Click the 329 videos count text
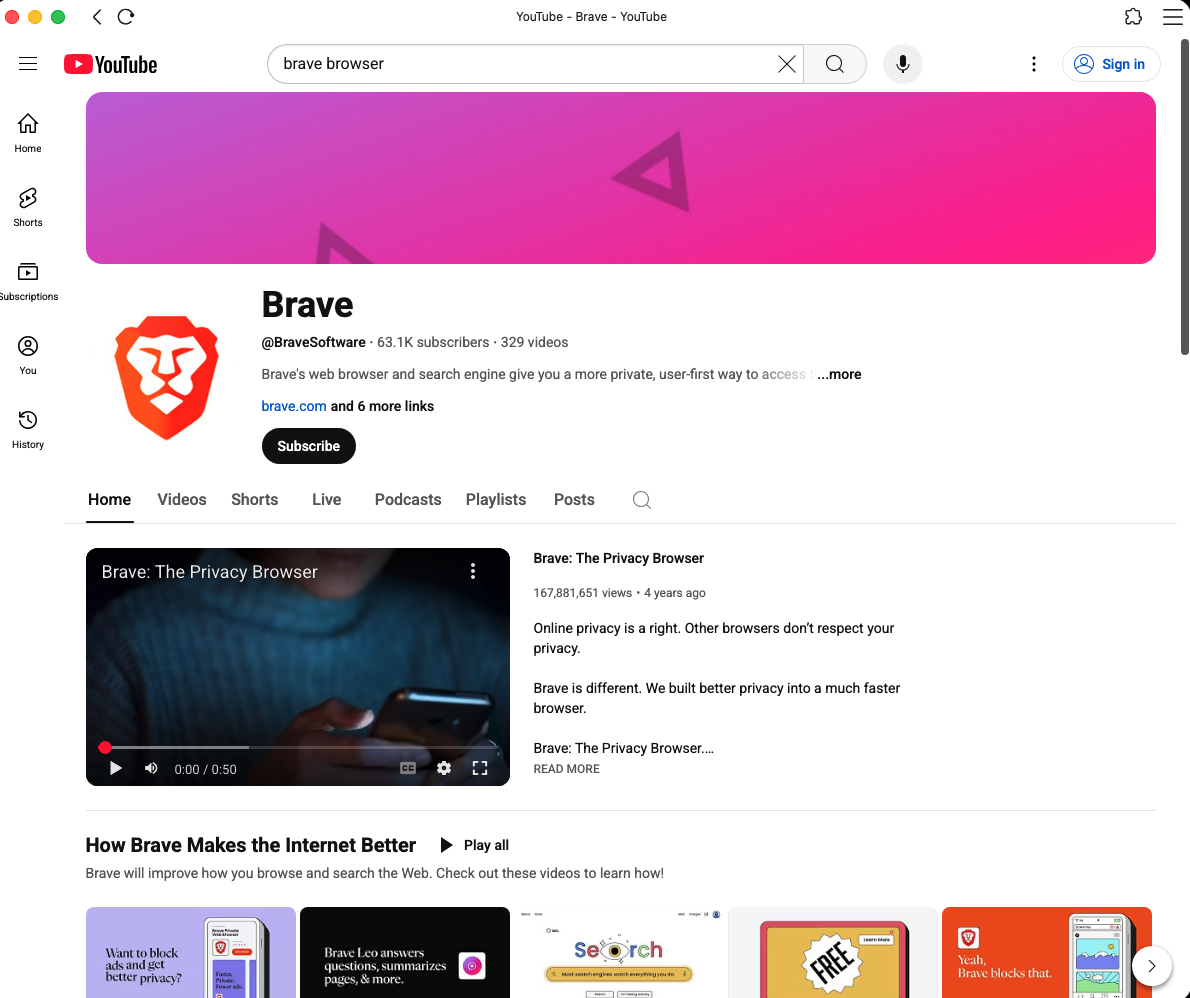This screenshot has width=1190, height=998. tap(534, 342)
